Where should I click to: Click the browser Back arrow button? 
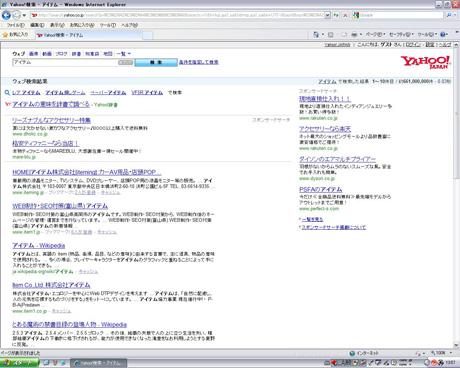(6, 15)
